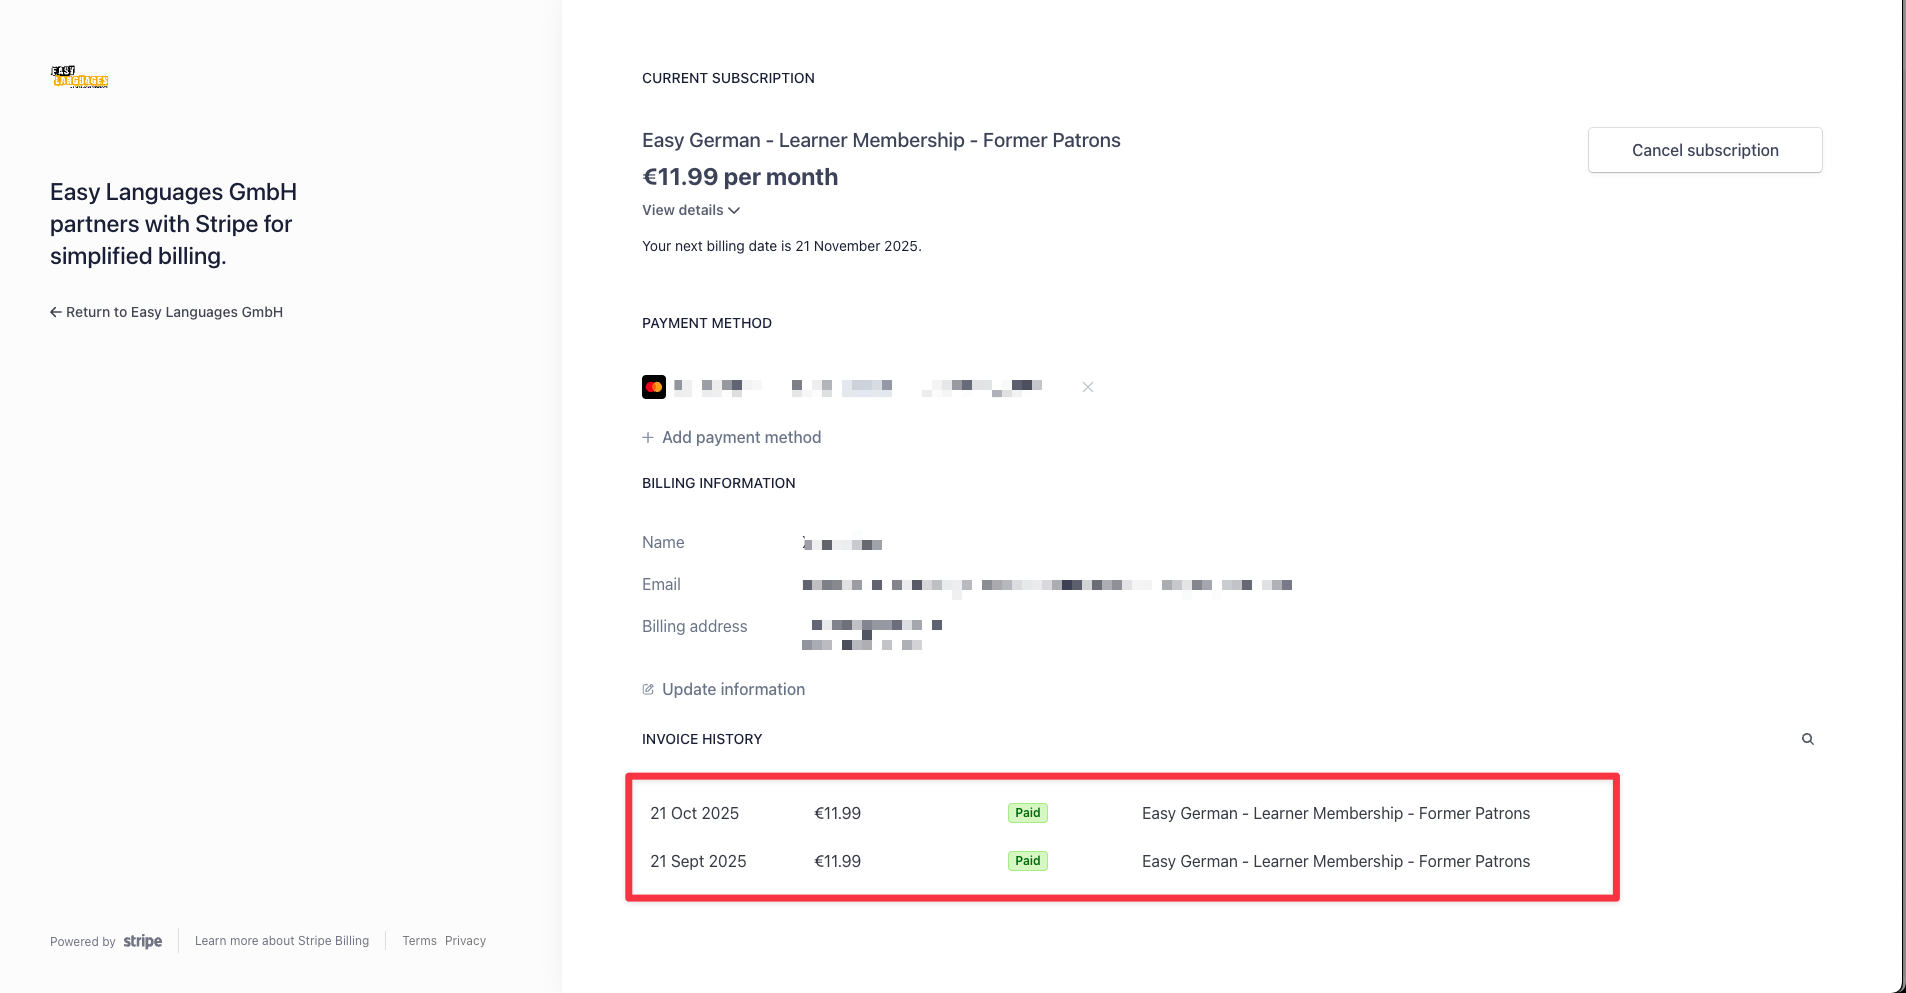Screen dimensions: 1906x993
Task: Open the 21 Sept 2025 invoice
Action: click(x=698, y=861)
